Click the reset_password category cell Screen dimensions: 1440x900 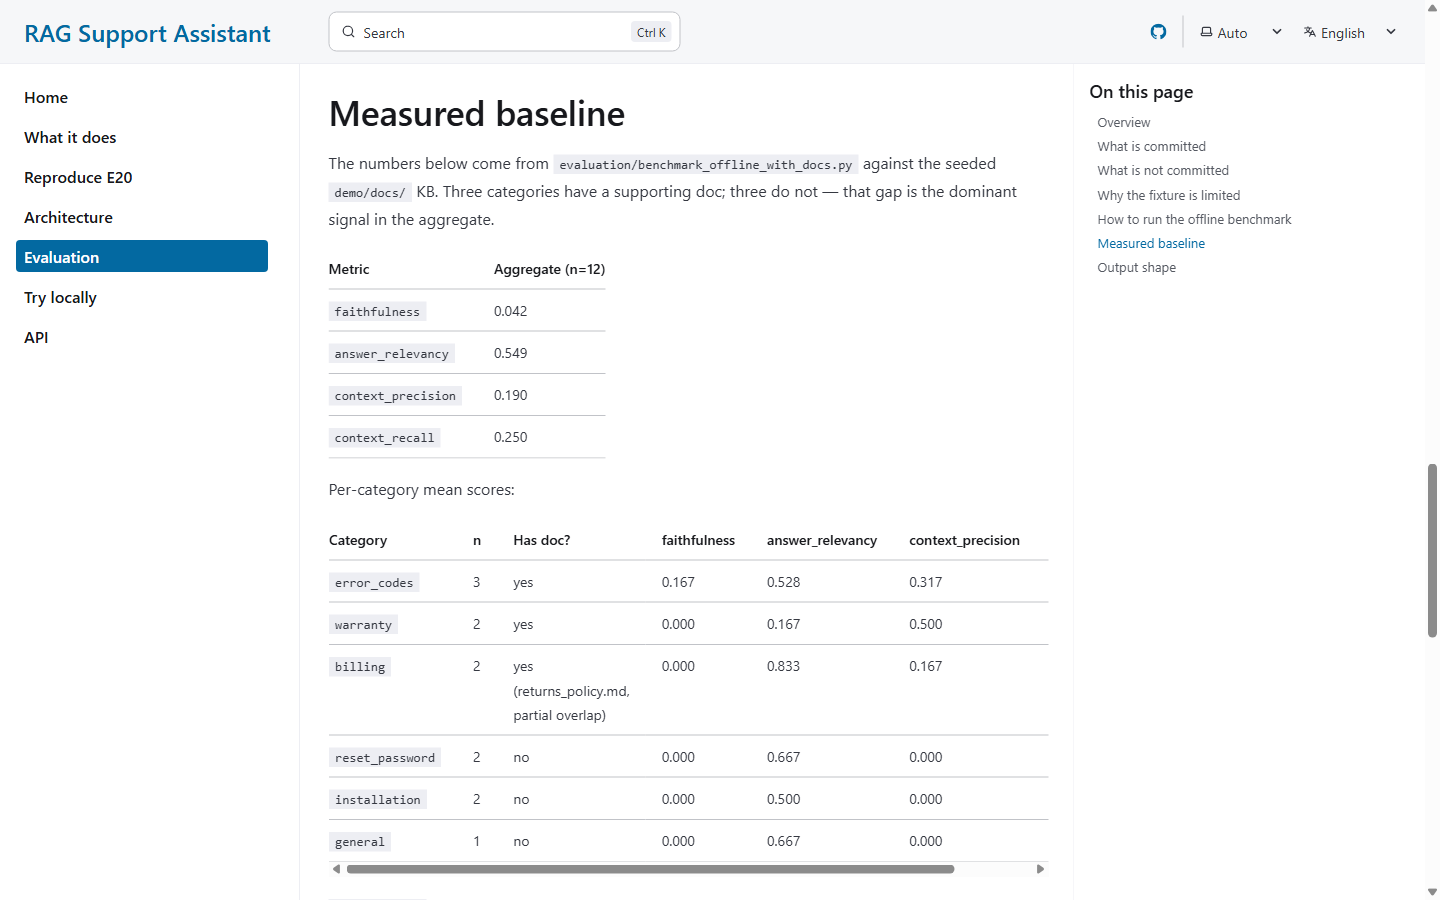tap(385, 758)
